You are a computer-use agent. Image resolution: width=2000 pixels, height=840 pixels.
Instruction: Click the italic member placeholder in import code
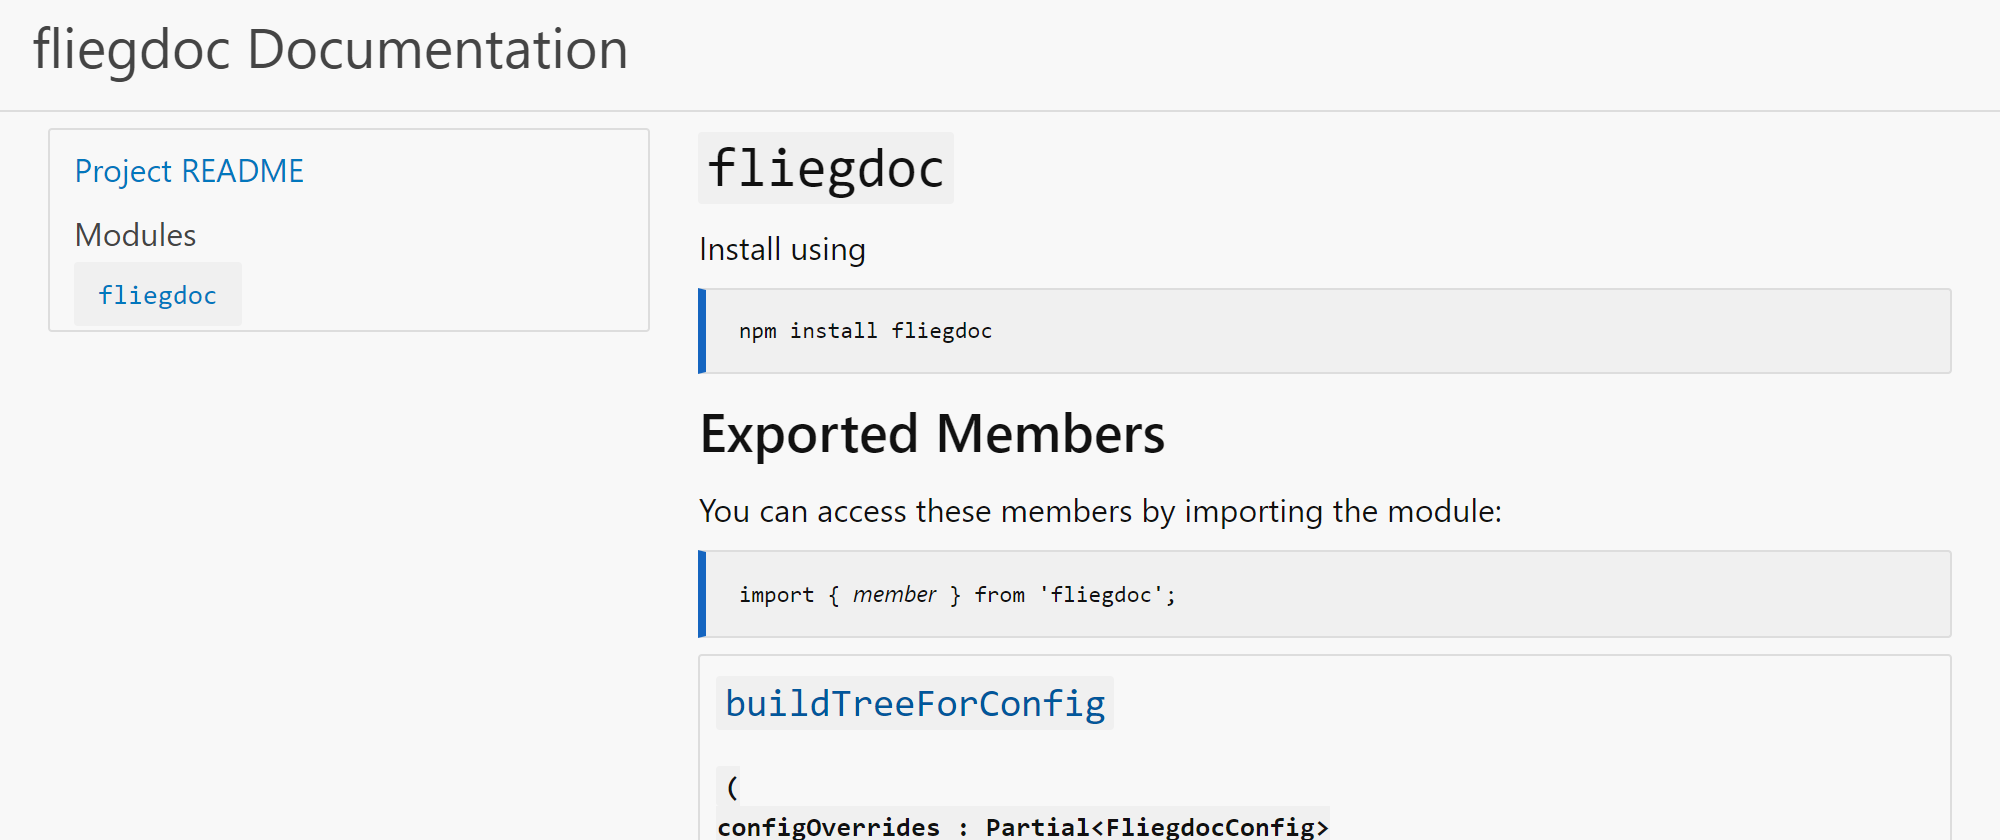click(x=894, y=595)
